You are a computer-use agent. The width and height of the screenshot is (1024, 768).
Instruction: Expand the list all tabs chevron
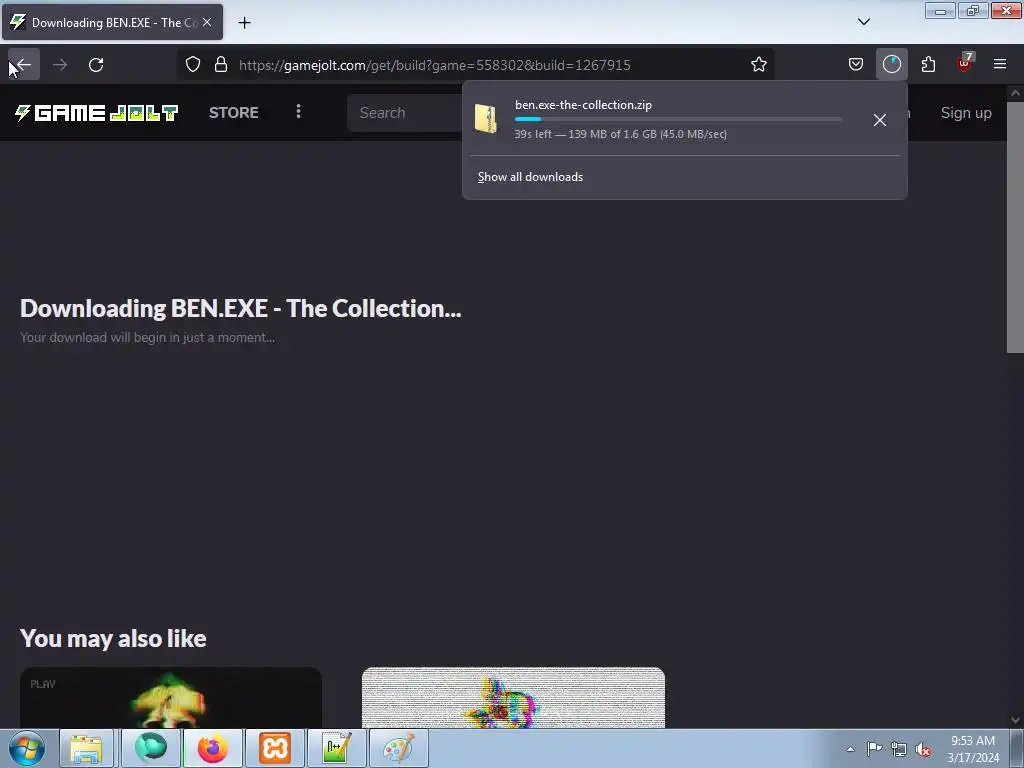863,22
